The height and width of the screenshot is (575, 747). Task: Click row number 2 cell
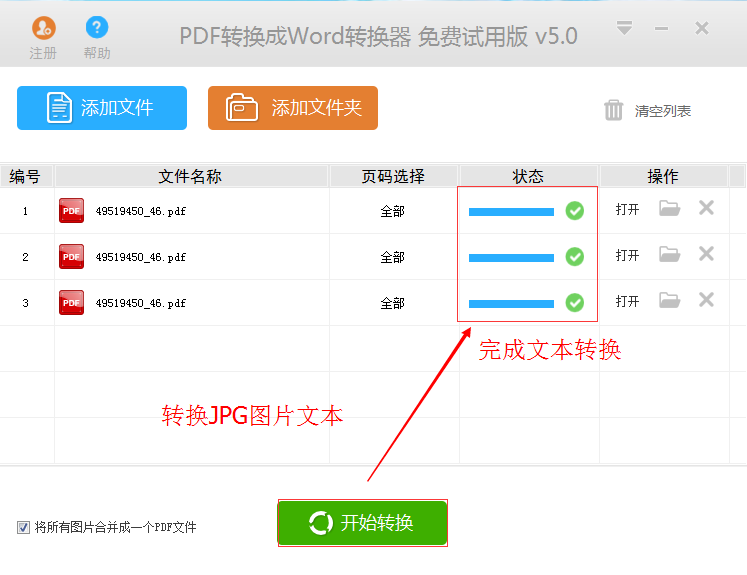26,257
